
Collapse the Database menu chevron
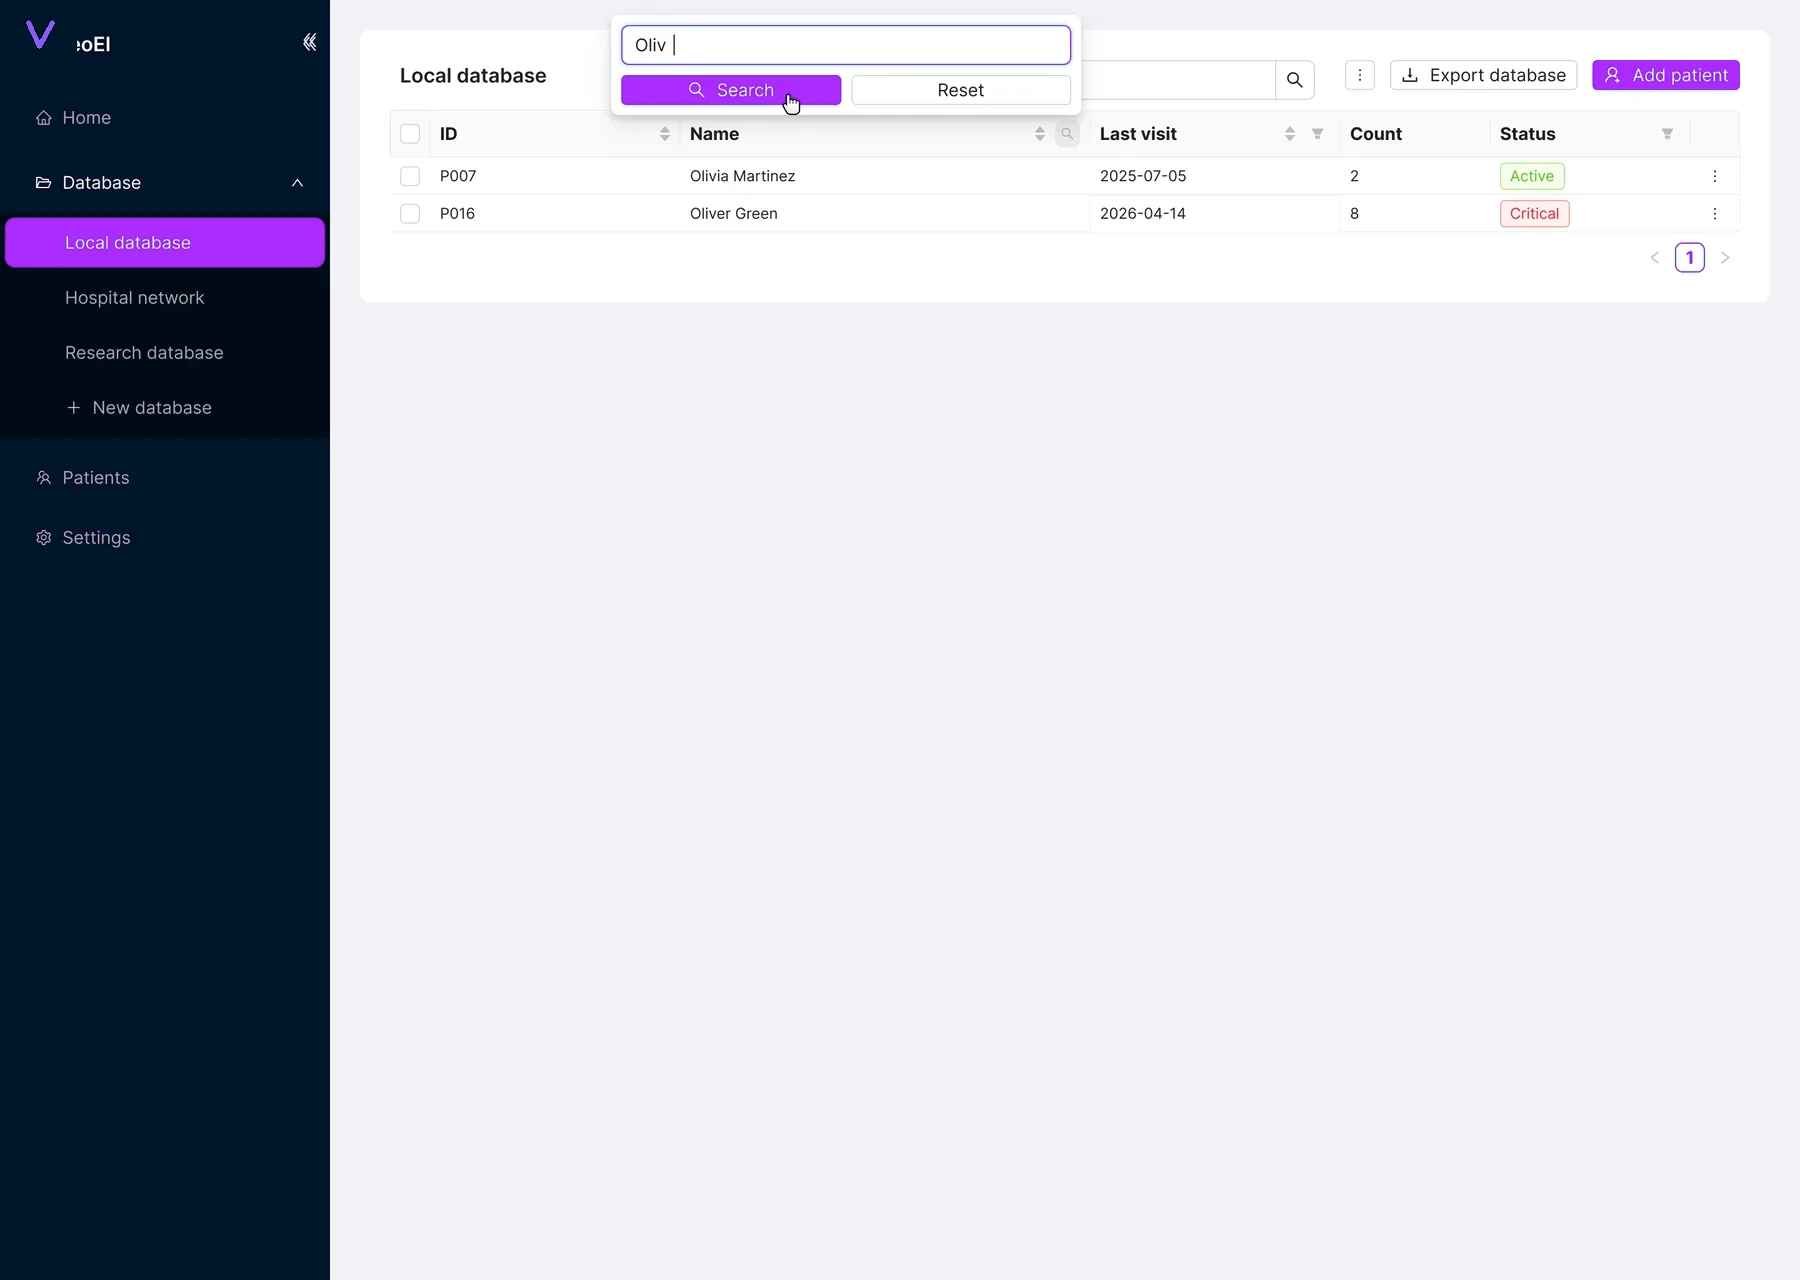click(x=297, y=183)
